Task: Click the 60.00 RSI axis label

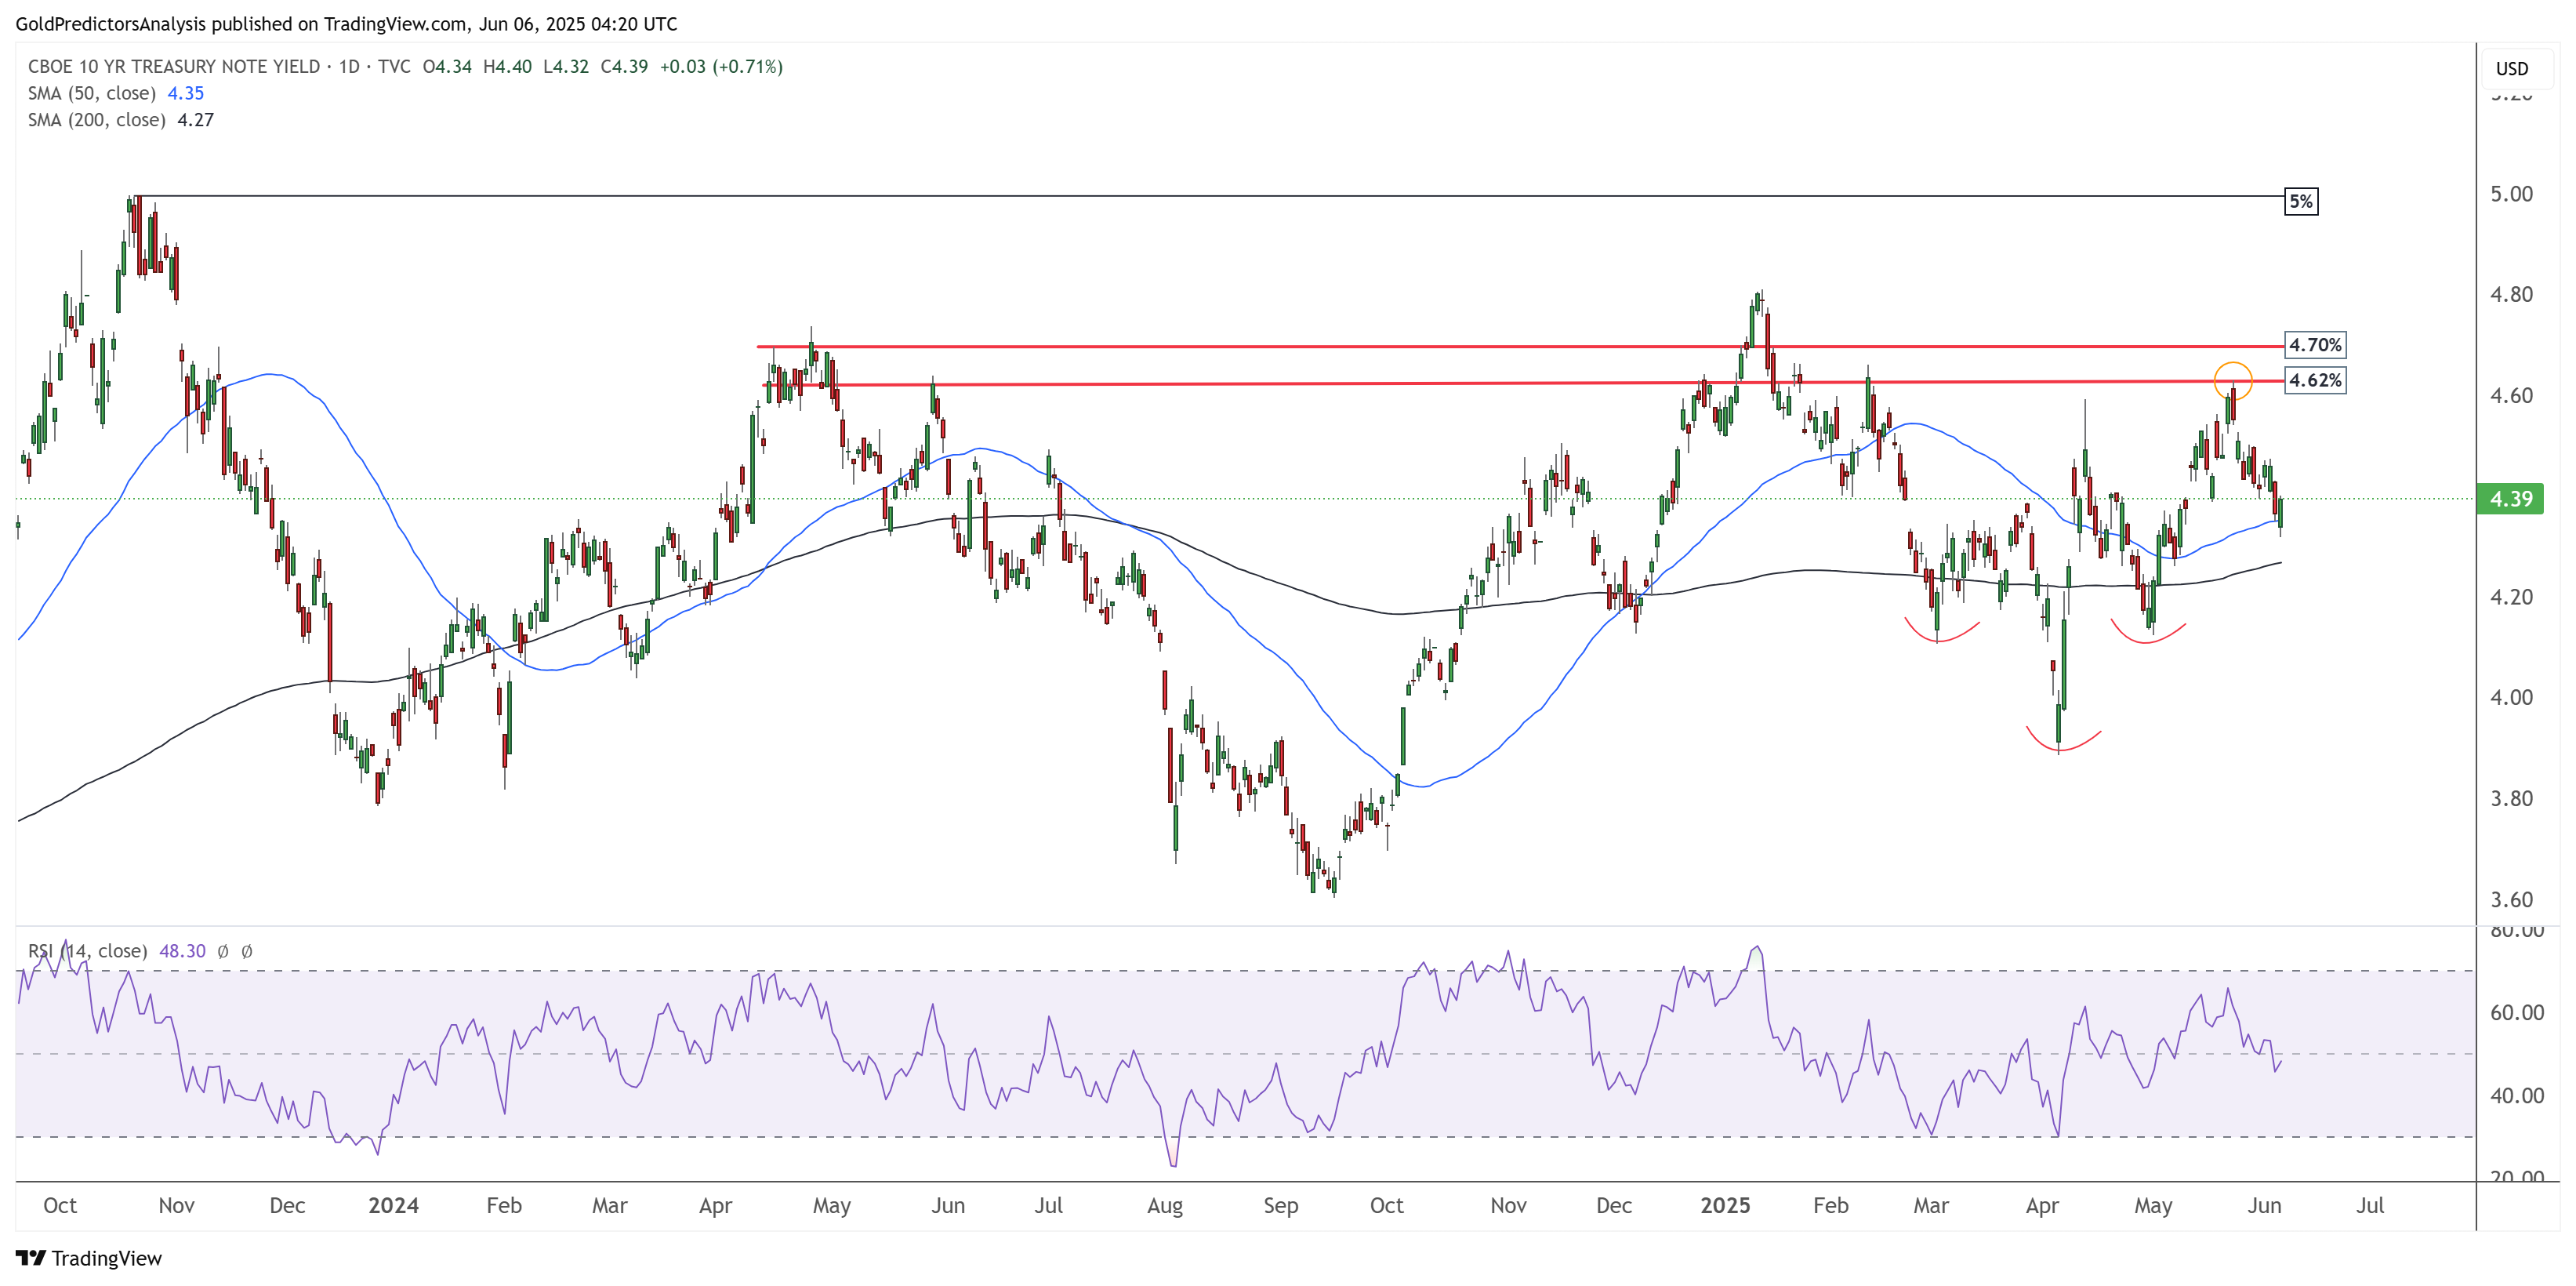Action: pyautogui.click(x=2517, y=1012)
